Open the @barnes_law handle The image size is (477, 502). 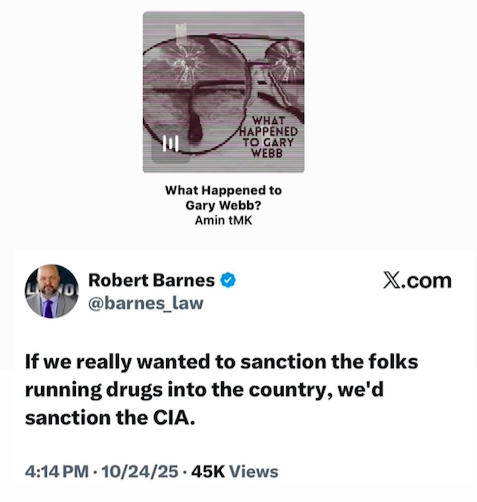146,303
